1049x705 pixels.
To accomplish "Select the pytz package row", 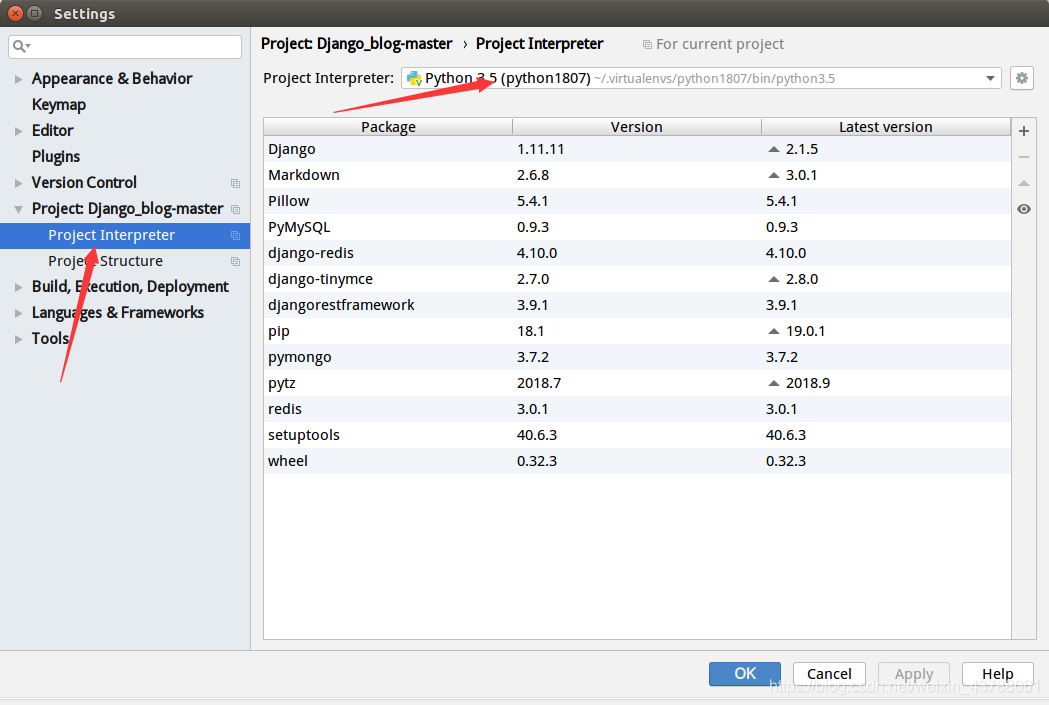I will pyautogui.click(x=637, y=383).
